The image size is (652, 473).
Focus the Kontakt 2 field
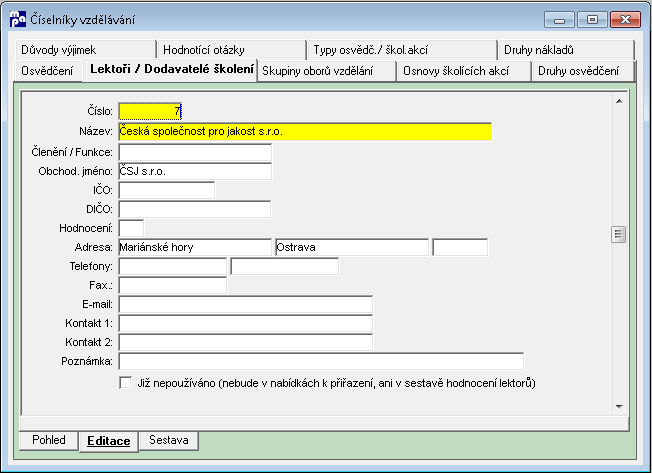click(245, 342)
